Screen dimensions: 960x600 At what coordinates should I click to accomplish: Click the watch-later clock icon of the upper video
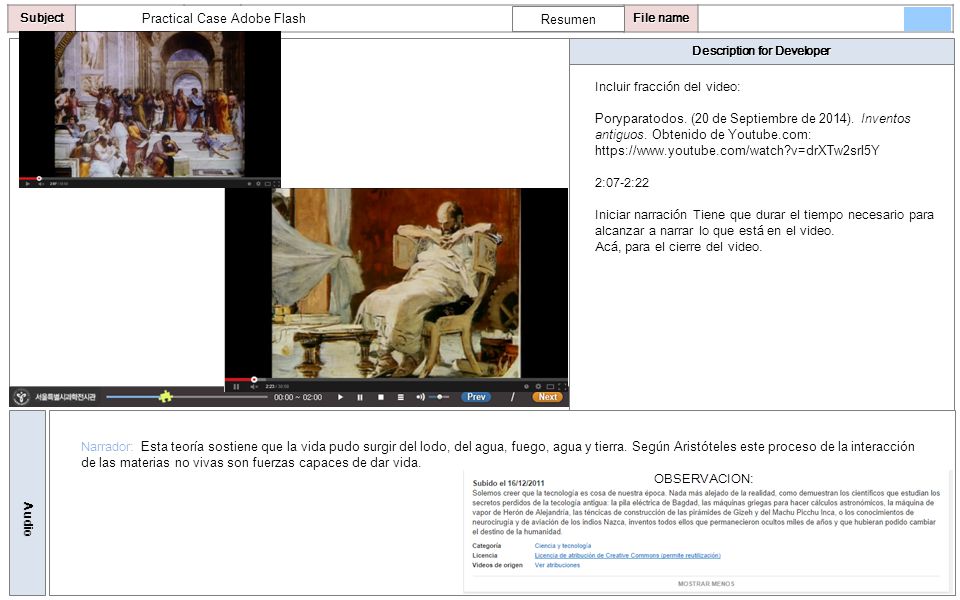point(249,184)
